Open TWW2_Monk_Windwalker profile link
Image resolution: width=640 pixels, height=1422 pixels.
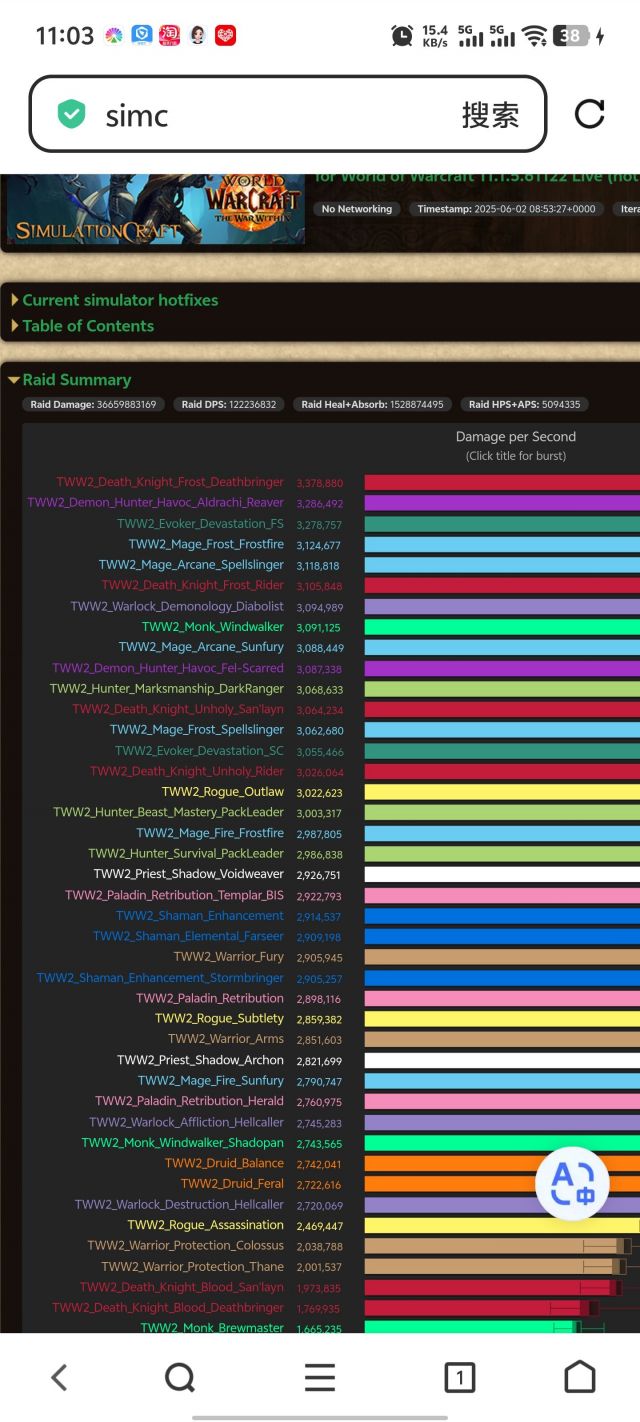click(212, 627)
